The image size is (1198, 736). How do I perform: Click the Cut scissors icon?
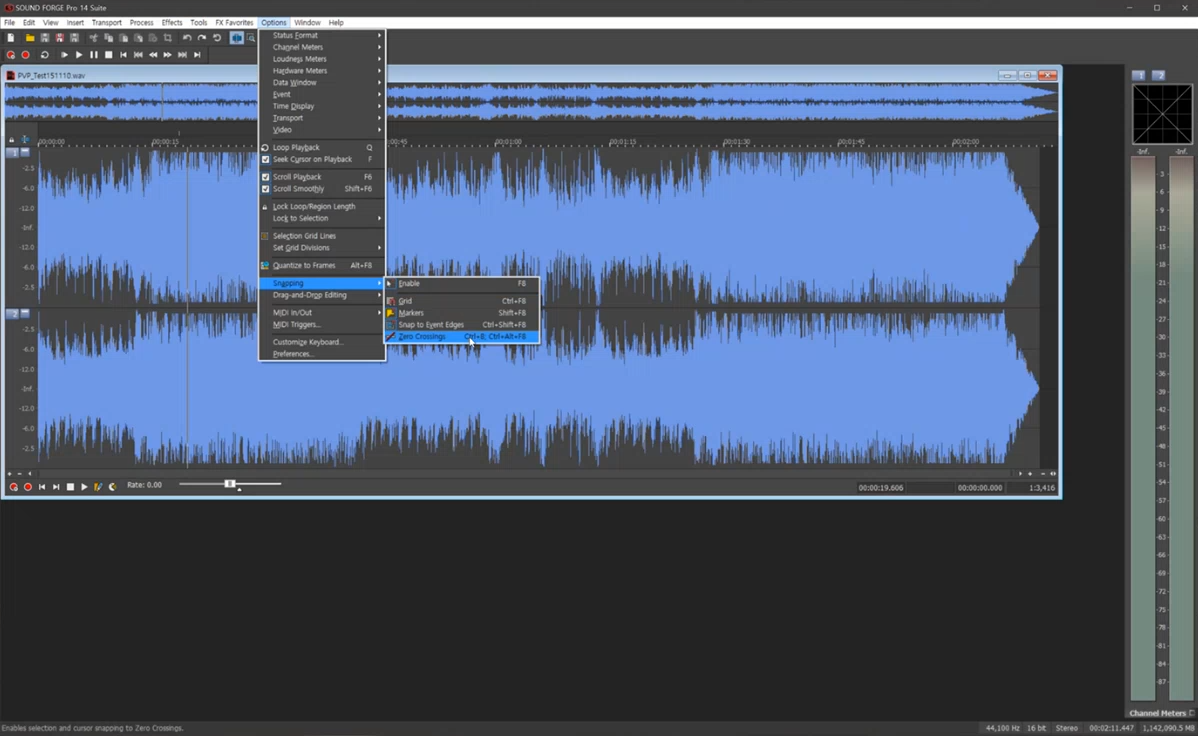[x=93, y=37]
